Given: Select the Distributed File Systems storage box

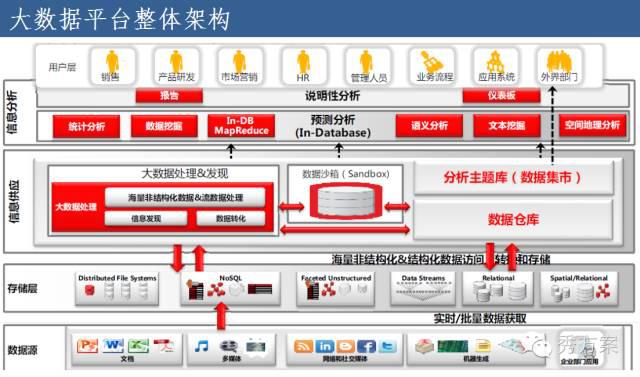Looking at the screenshot, I should (x=117, y=289).
